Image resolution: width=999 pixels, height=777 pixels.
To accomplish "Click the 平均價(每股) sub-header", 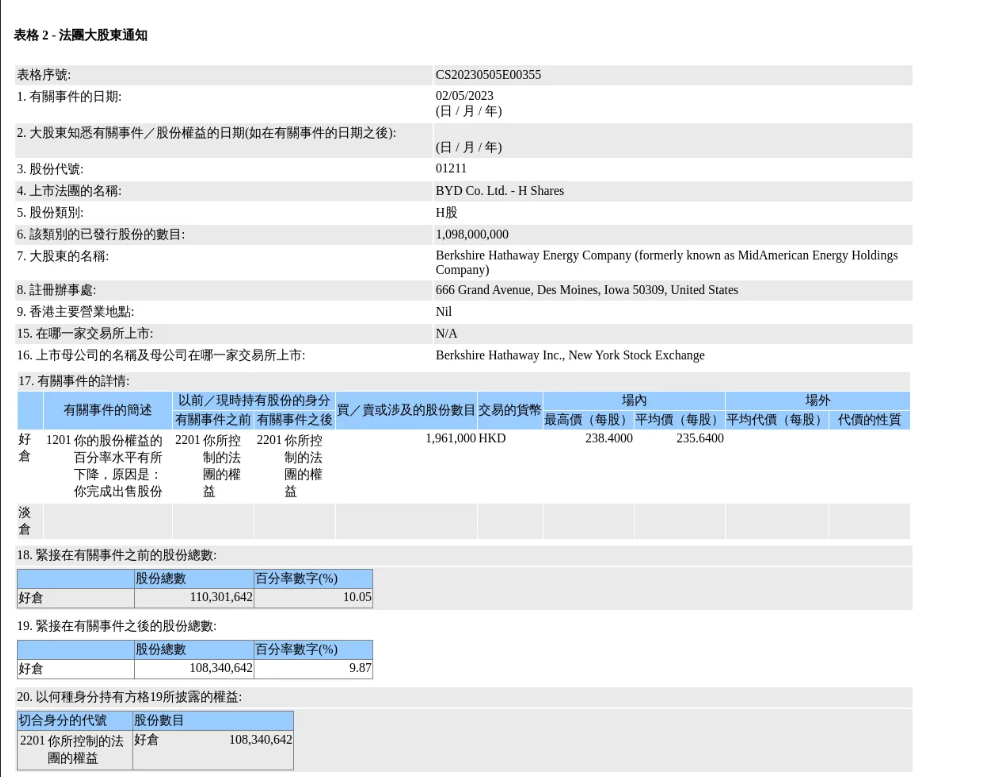I will (680, 420).
